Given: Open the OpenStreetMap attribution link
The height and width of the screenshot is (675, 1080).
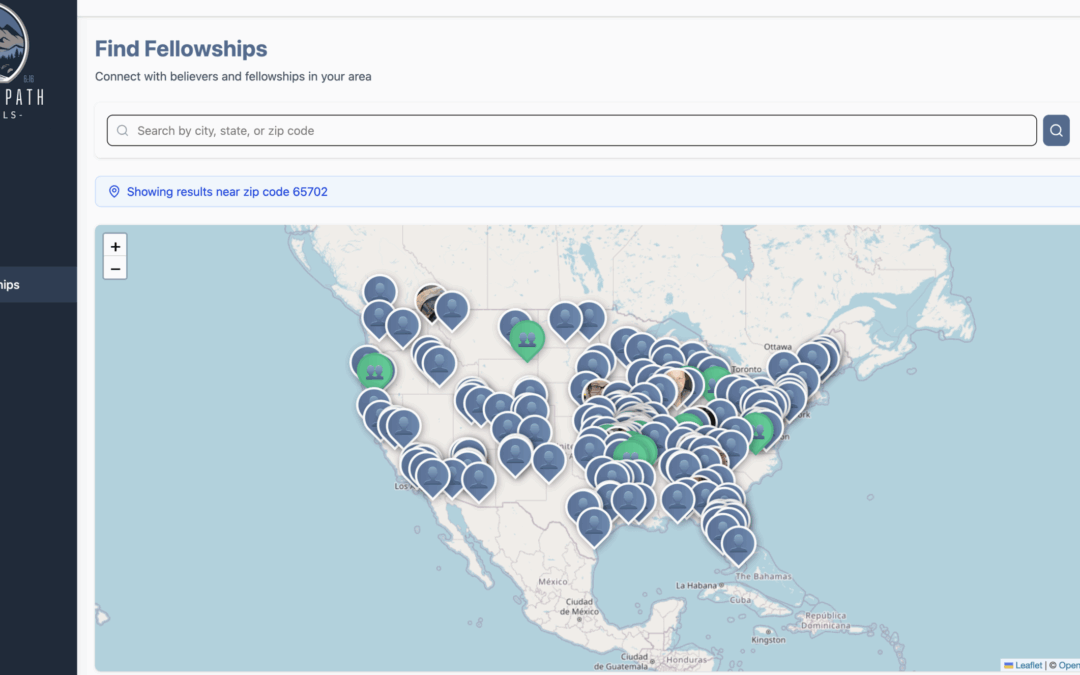Looking at the screenshot, I should (1068, 665).
